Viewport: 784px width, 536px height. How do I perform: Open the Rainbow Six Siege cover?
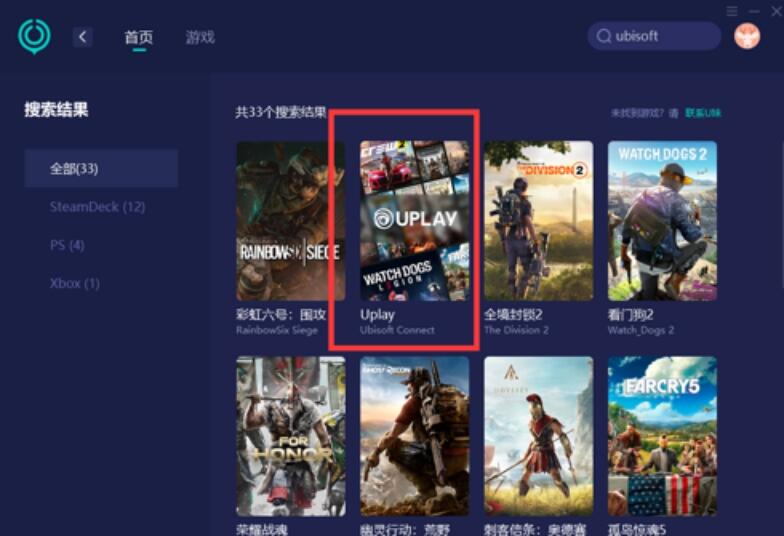(290, 220)
